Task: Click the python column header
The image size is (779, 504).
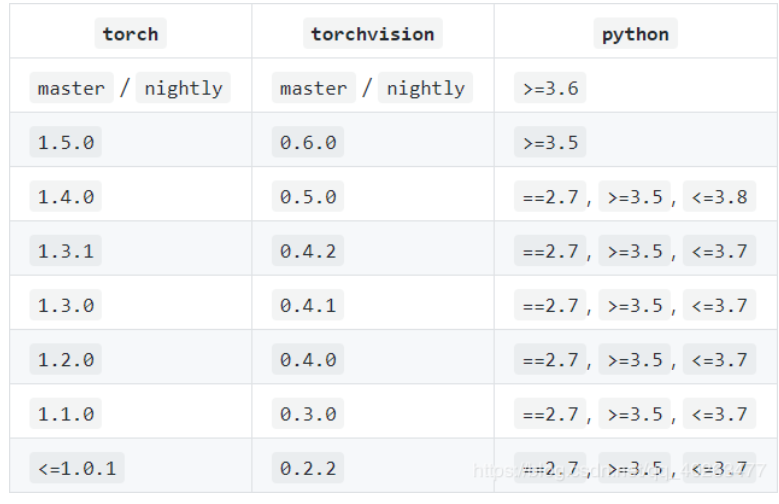Action: 635,34
